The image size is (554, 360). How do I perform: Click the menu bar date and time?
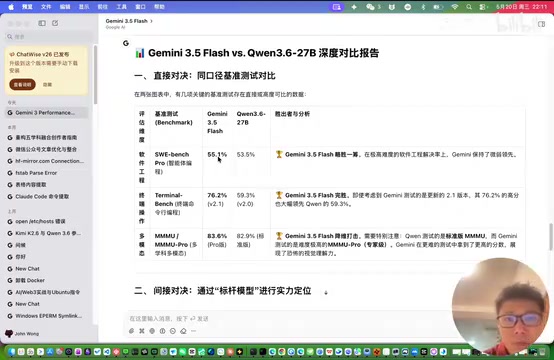(521, 7)
